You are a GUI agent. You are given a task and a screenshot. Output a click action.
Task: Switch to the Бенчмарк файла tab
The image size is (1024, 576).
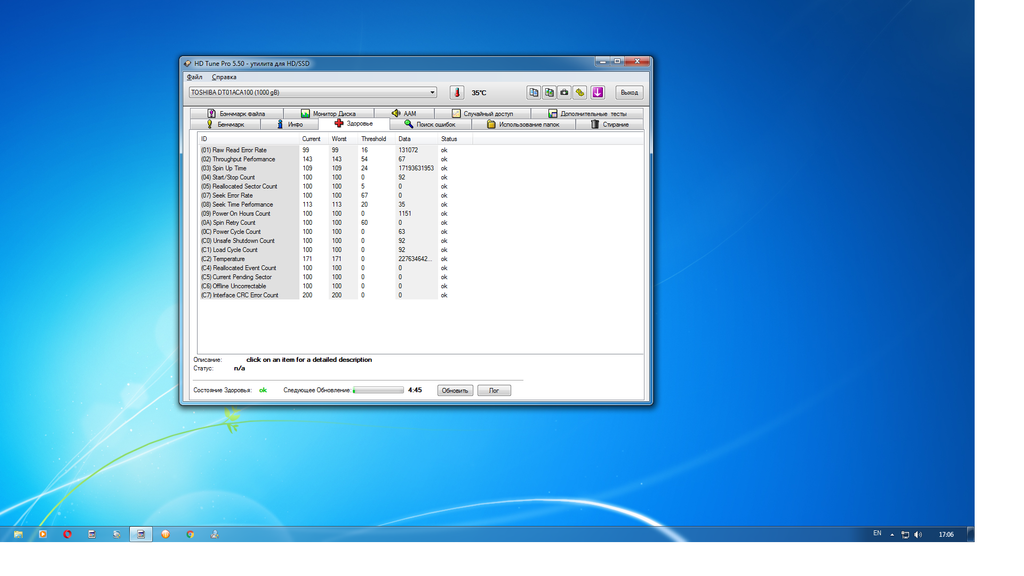236,114
